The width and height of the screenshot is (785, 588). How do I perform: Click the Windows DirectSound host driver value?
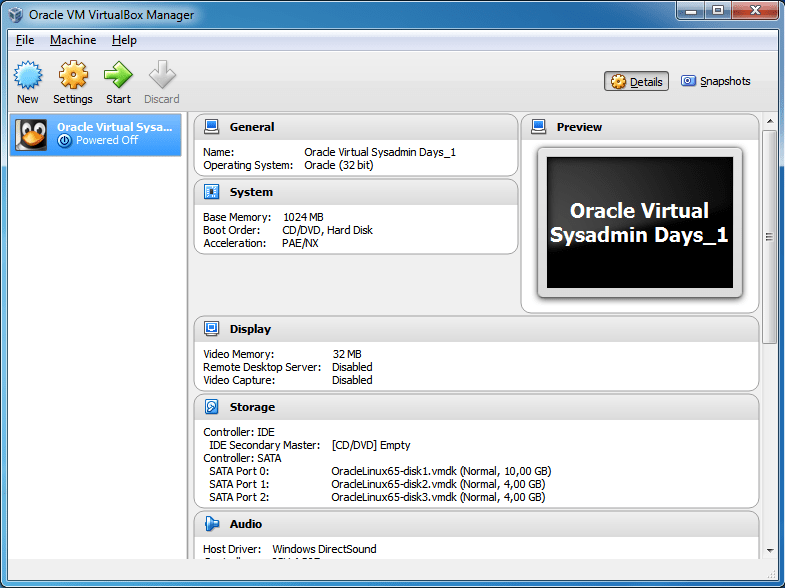pyautogui.click(x=324, y=549)
